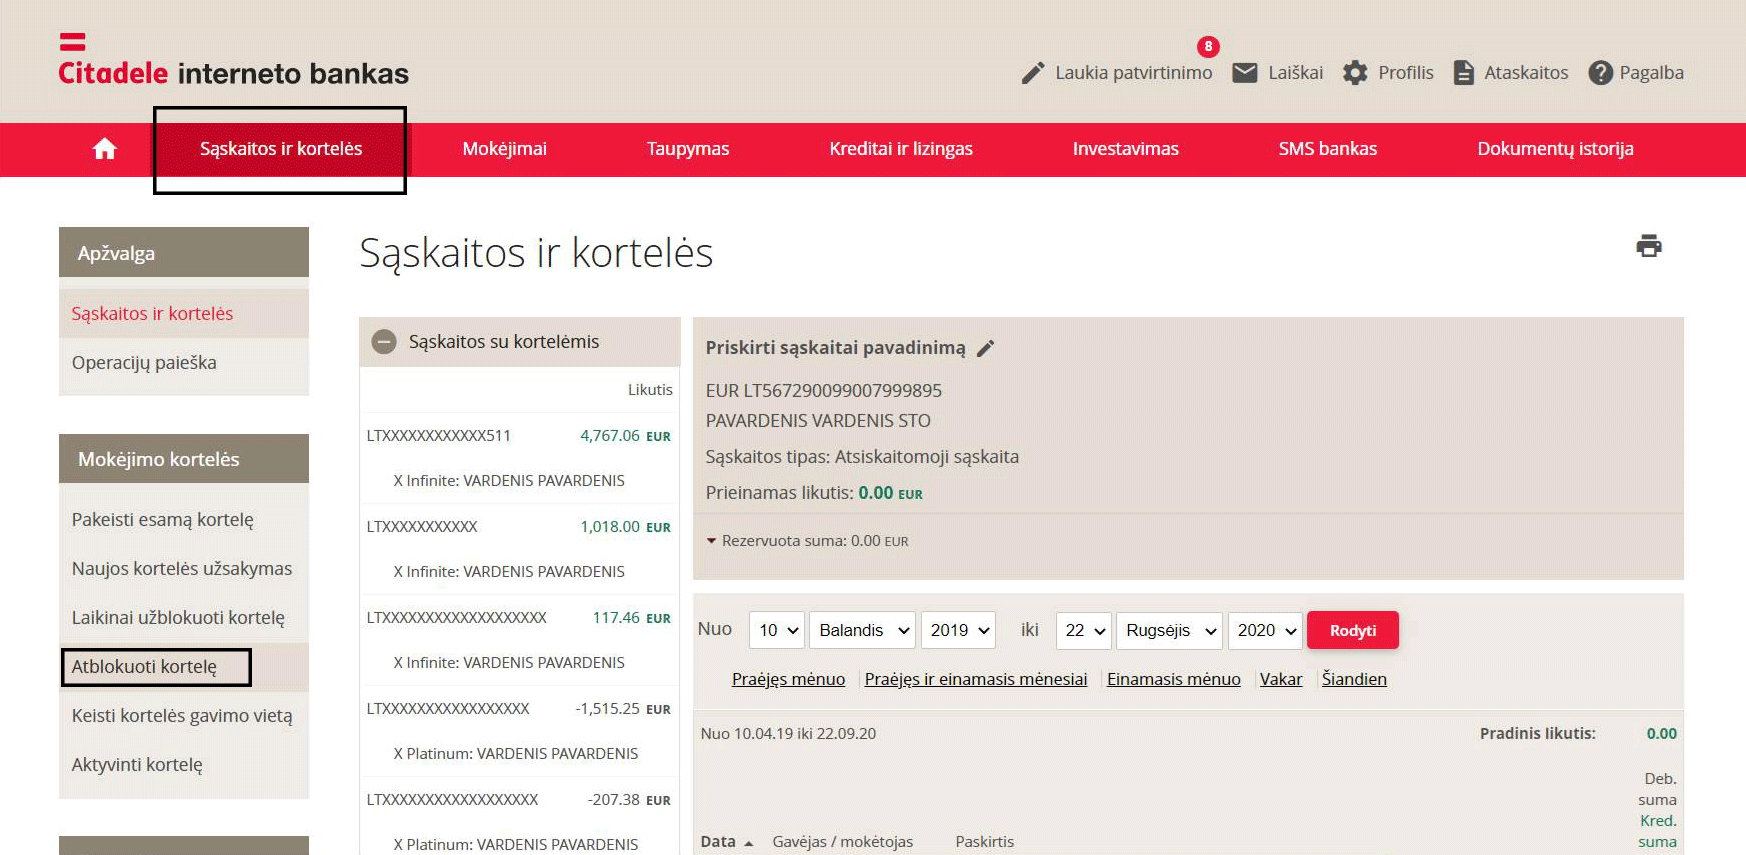Select account with -207.38 EUR balance

(519, 800)
